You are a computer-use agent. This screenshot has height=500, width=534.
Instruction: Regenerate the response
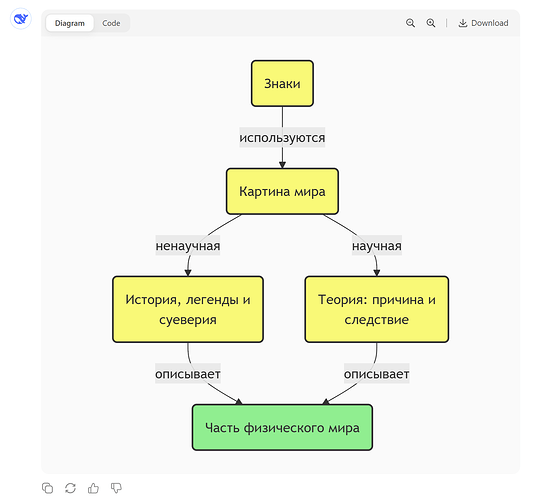pos(70,488)
